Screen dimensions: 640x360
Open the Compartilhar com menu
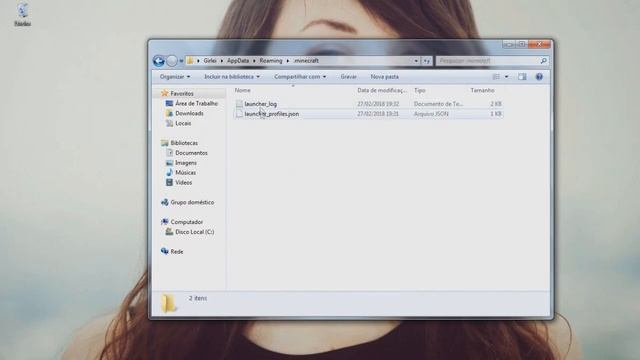300,77
